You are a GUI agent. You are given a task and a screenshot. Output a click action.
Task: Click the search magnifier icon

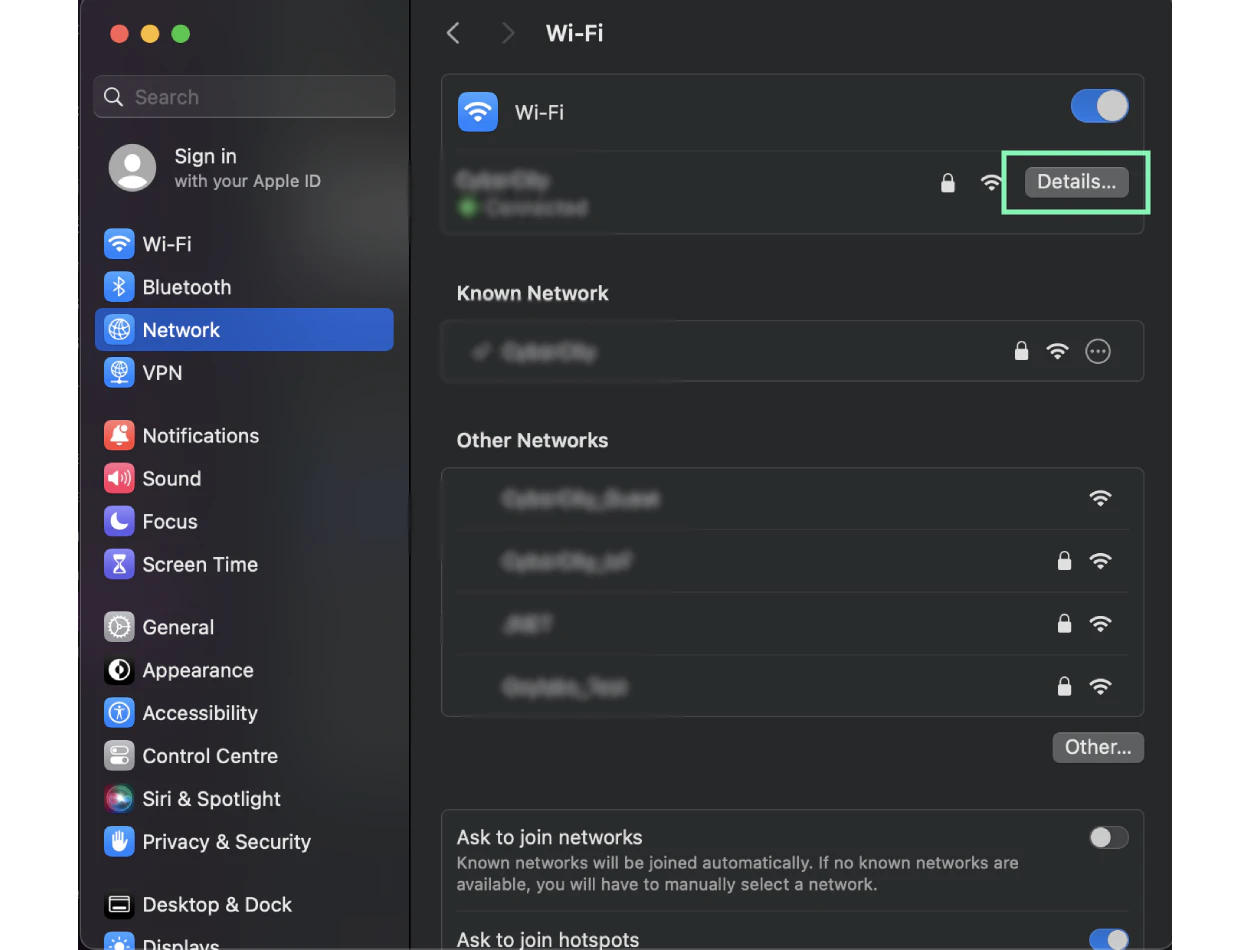(x=115, y=97)
